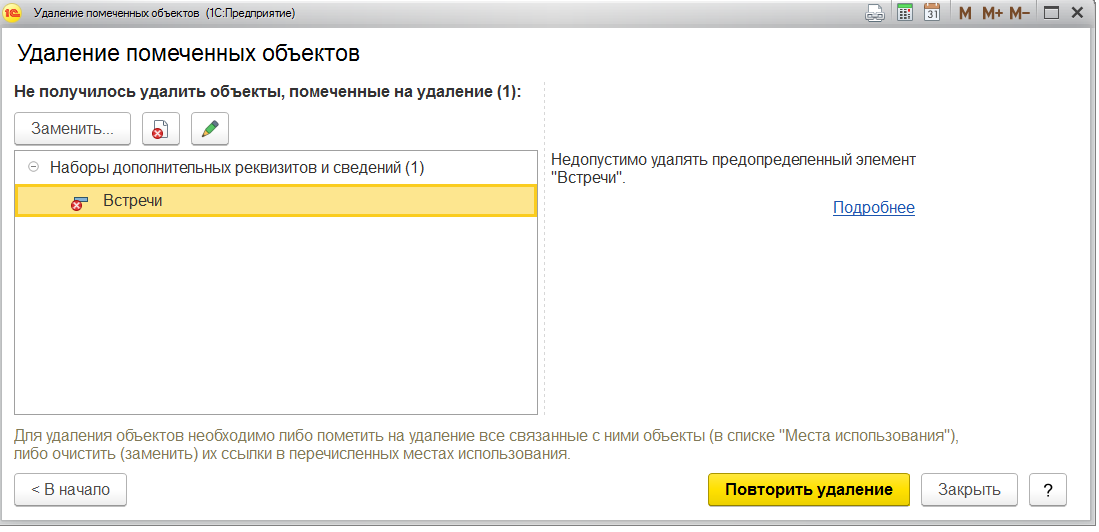Screen dimensions: 1099x532
Task: Collapse Наборы дополнительных реквизитов и сведений group
Action: pos(33,168)
